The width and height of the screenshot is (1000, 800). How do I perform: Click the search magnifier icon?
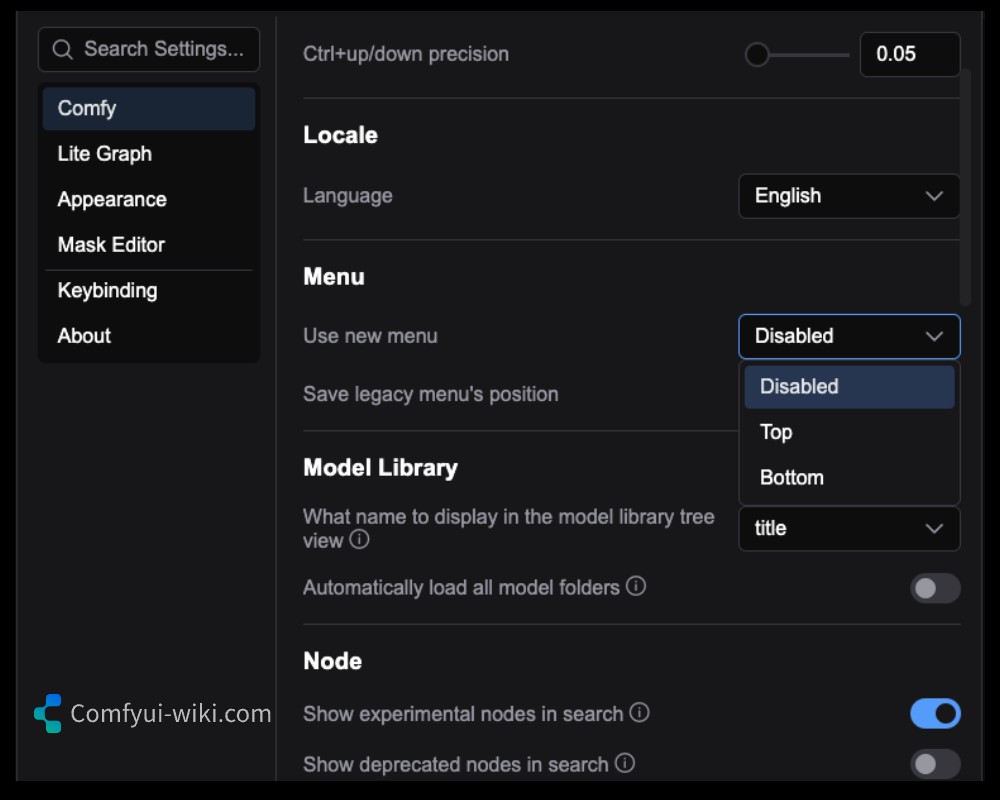62,49
